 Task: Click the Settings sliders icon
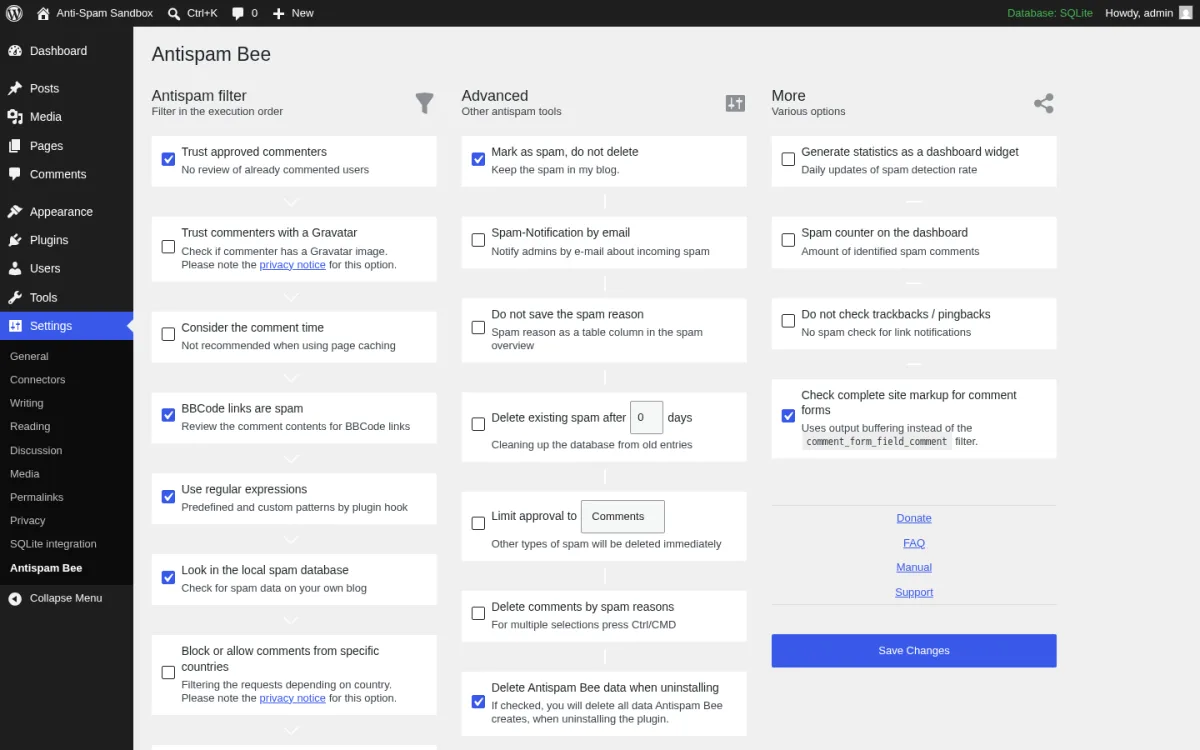click(15, 326)
